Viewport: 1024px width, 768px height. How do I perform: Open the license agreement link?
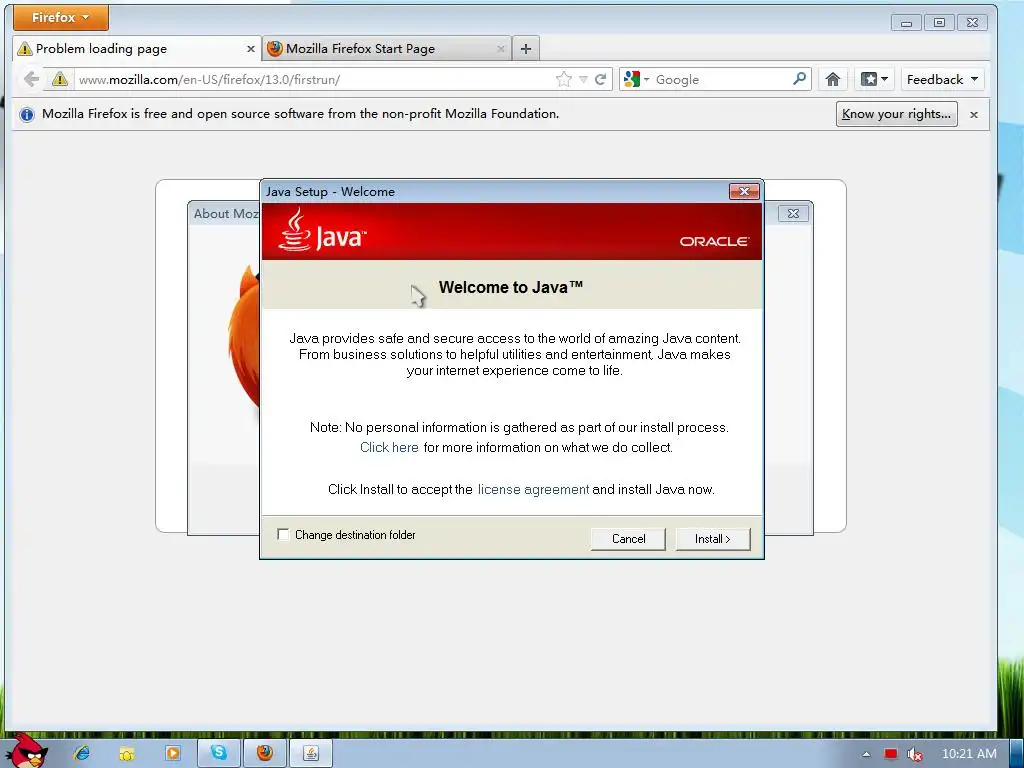533,490
